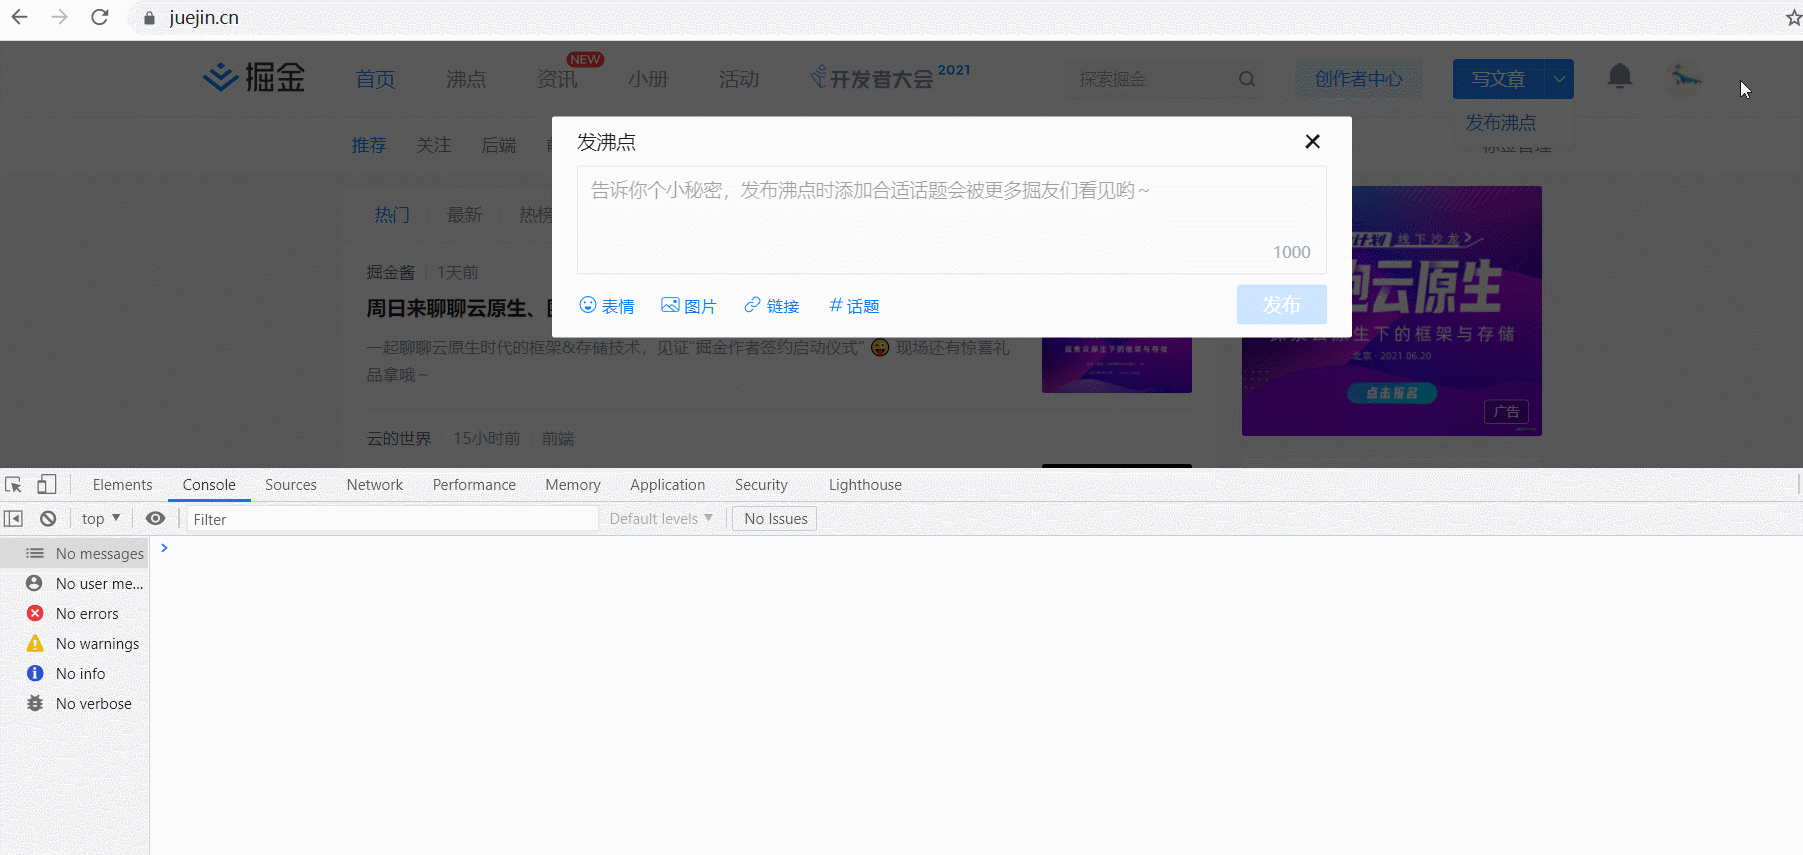Insert emoji with 表情 button

(607, 306)
